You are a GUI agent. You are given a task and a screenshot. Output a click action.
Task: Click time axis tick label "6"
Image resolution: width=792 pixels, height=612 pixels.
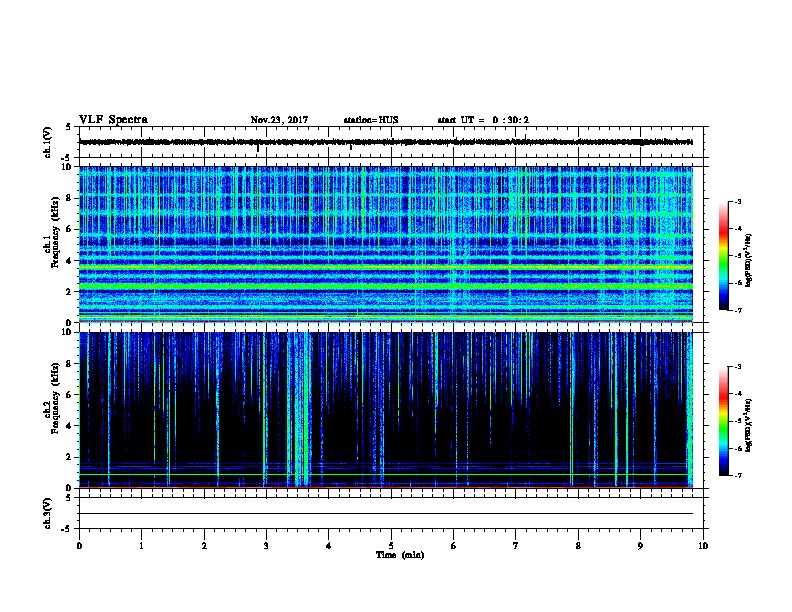[454, 546]
